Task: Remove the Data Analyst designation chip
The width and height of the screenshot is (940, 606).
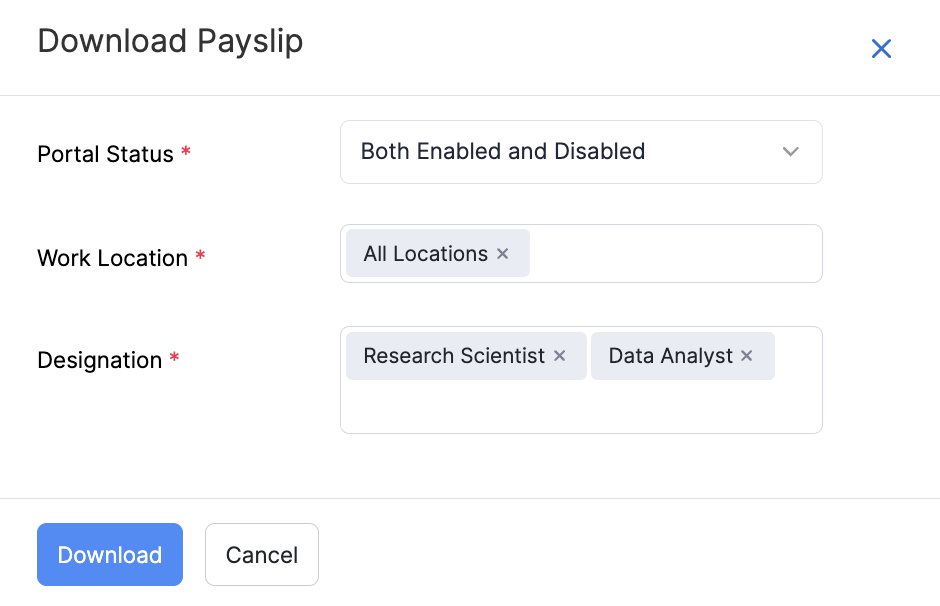Action: click(746, 355)
